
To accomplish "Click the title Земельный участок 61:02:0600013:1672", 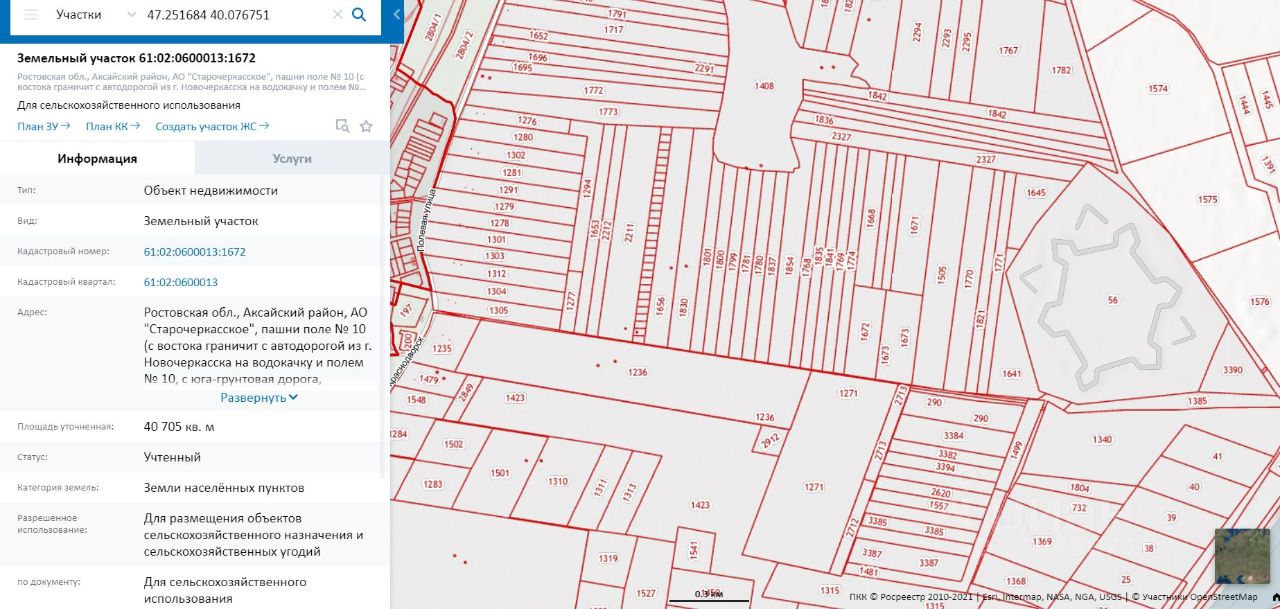I will point(136,58).
